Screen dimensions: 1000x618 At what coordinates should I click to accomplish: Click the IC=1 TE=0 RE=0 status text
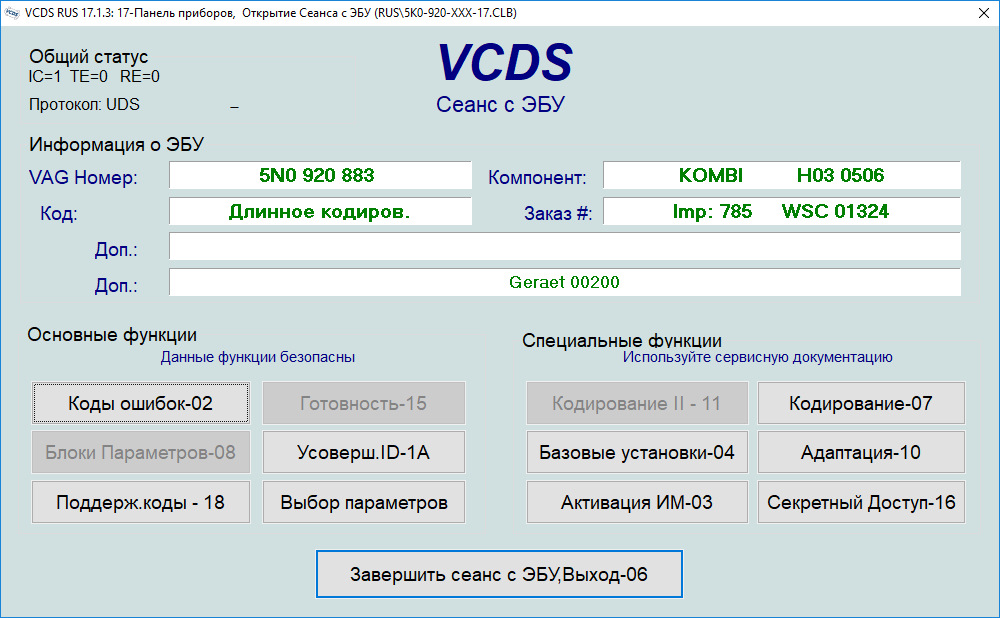(94, 77)
